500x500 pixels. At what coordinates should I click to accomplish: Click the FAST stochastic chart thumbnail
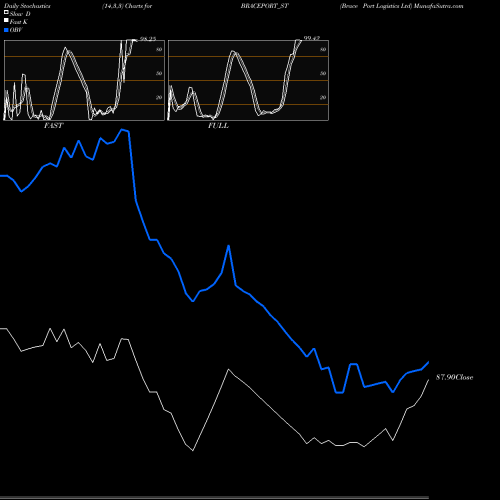[84, 80]
